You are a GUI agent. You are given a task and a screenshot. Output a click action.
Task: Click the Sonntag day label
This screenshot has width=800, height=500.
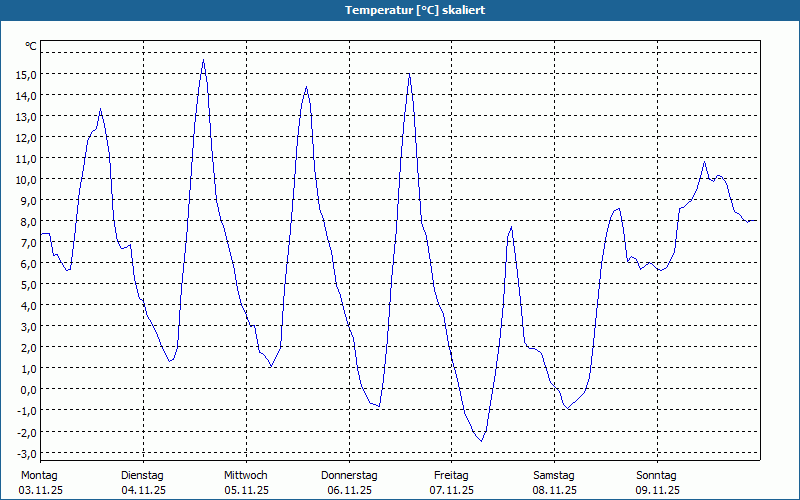click(656, 476)
